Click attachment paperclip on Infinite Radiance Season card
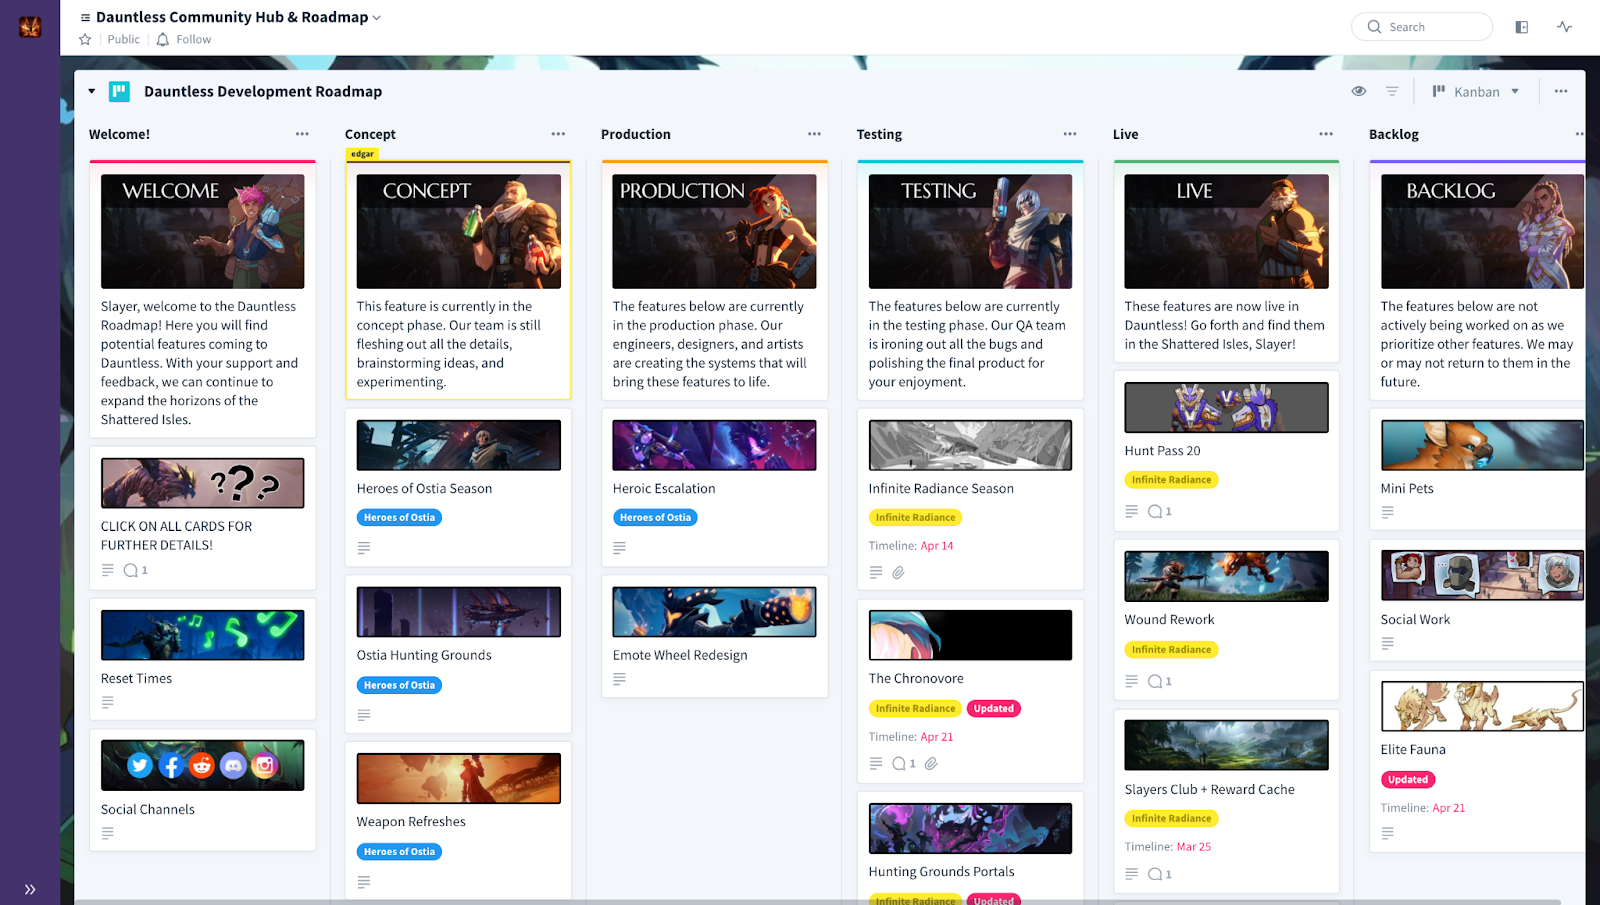This screenshot has width=1600, height=905. coord(899,573)
